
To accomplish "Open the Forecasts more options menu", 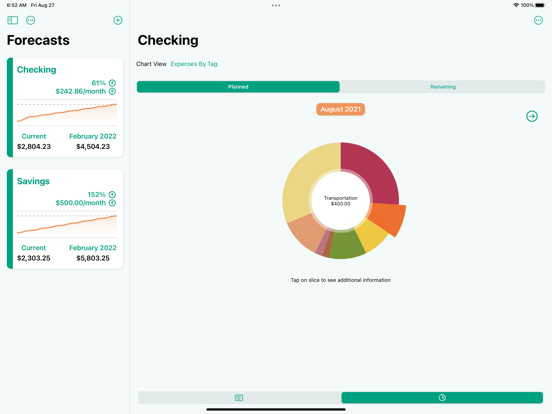I will click(31, 20).
